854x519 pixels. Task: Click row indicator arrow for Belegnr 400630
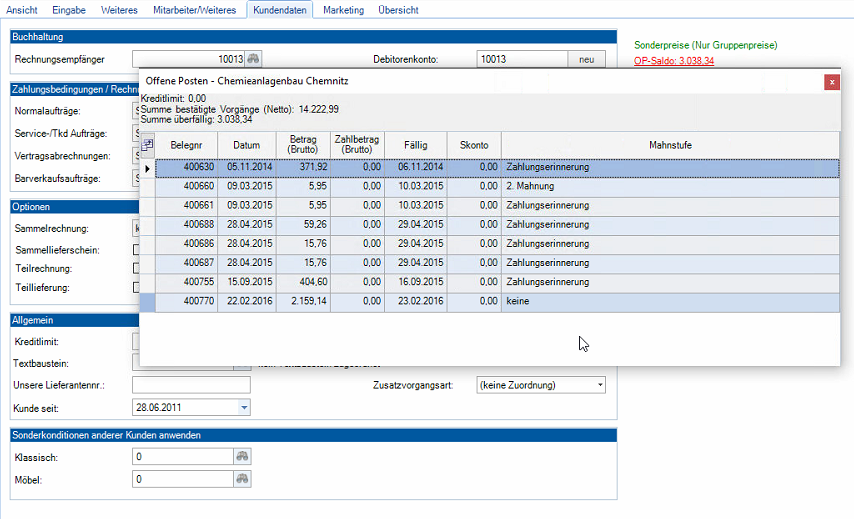pyautogui.click(x=148, y=168)
